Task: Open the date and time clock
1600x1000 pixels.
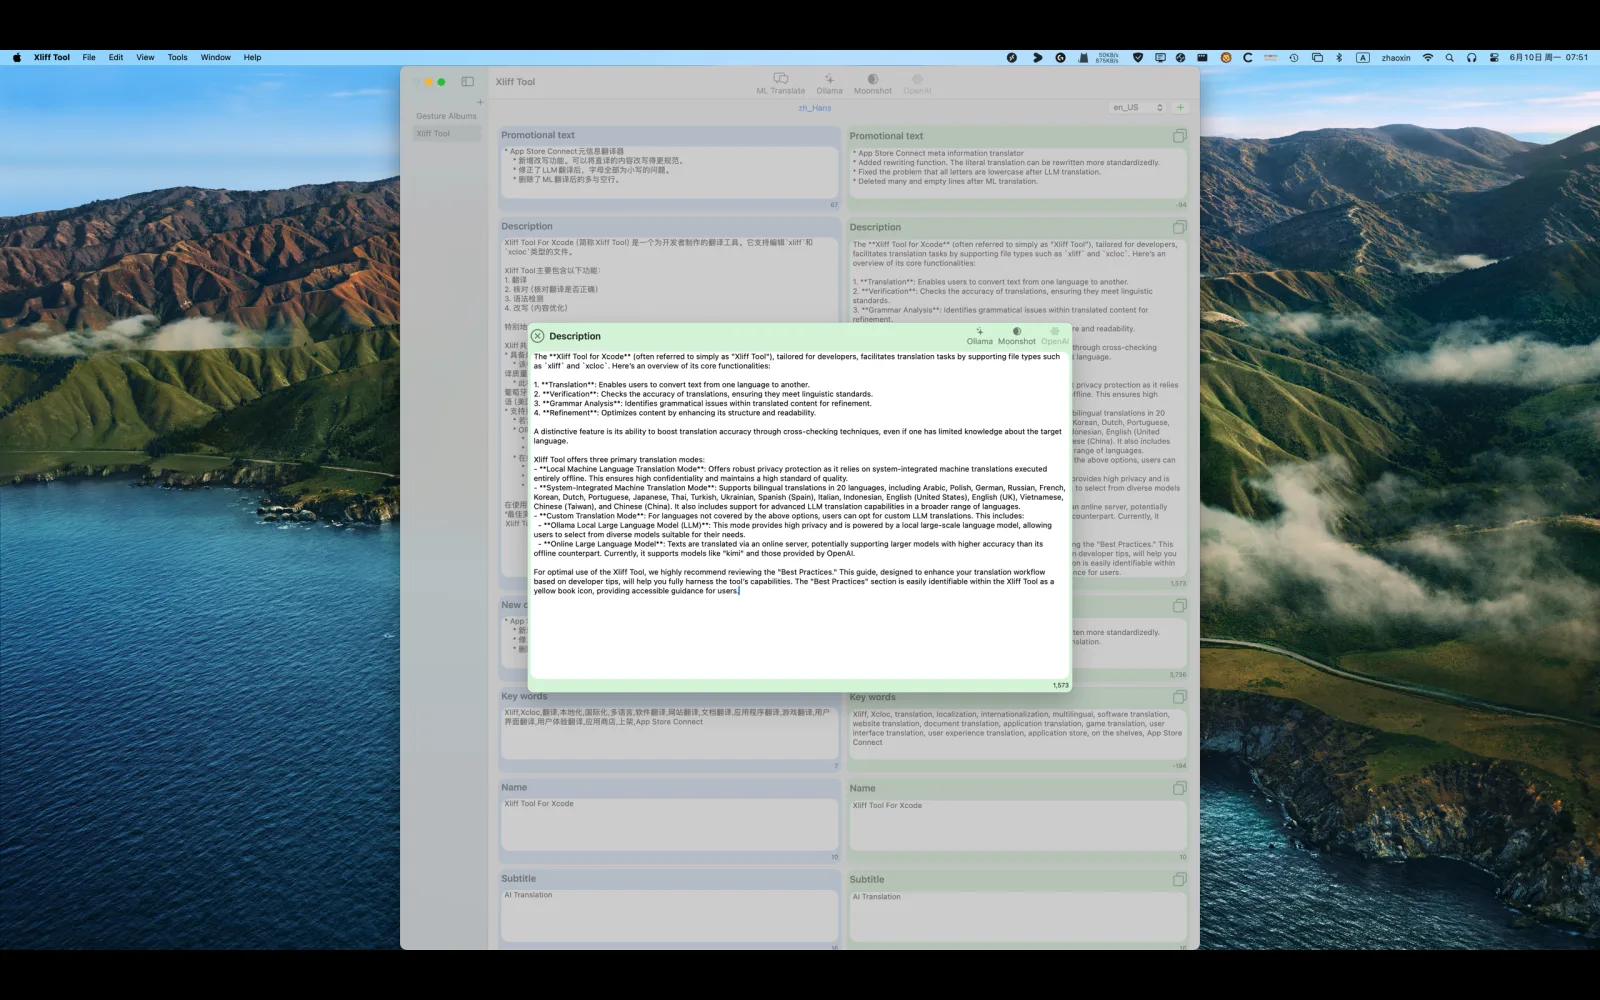Action: [1548, 57]
